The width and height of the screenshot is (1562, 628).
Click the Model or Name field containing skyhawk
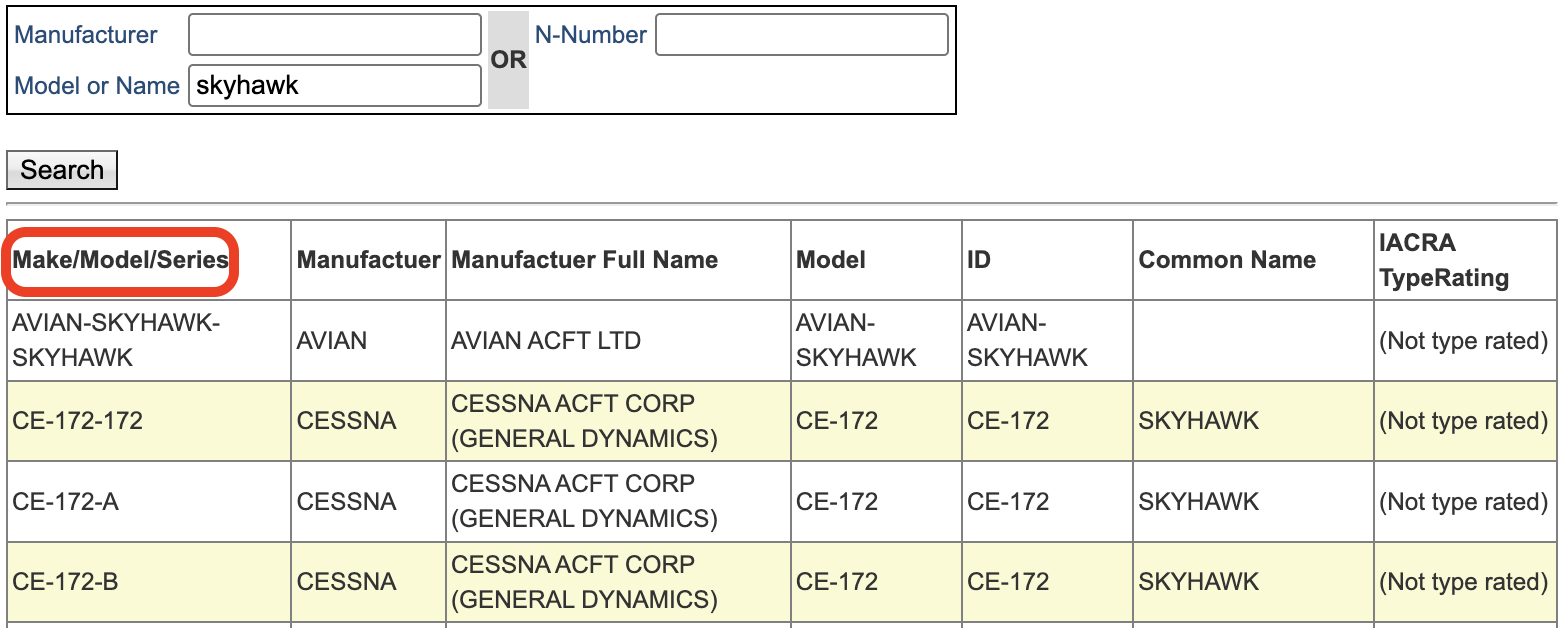(x=335, y=86)
